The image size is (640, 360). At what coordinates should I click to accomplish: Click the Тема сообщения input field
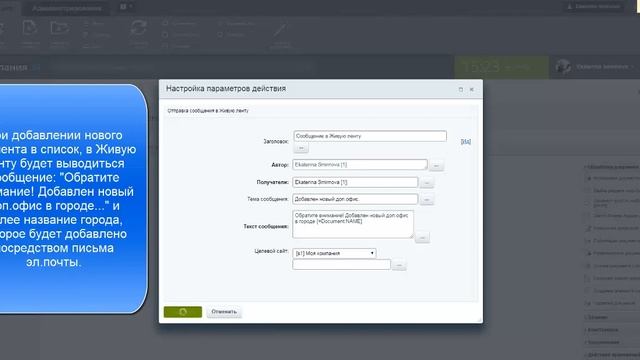(x=355, y=199)
